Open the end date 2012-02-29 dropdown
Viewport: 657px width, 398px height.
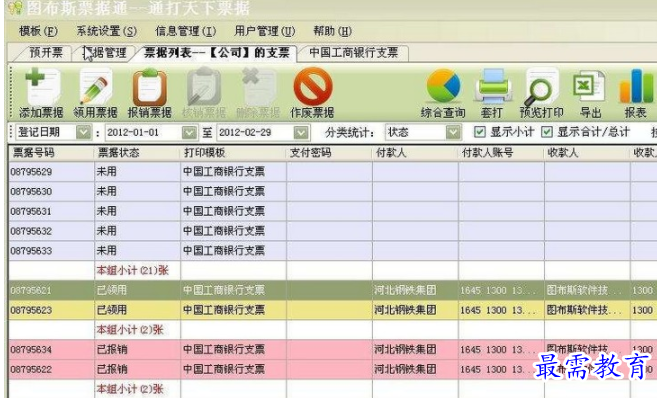[x=301, y=132]
